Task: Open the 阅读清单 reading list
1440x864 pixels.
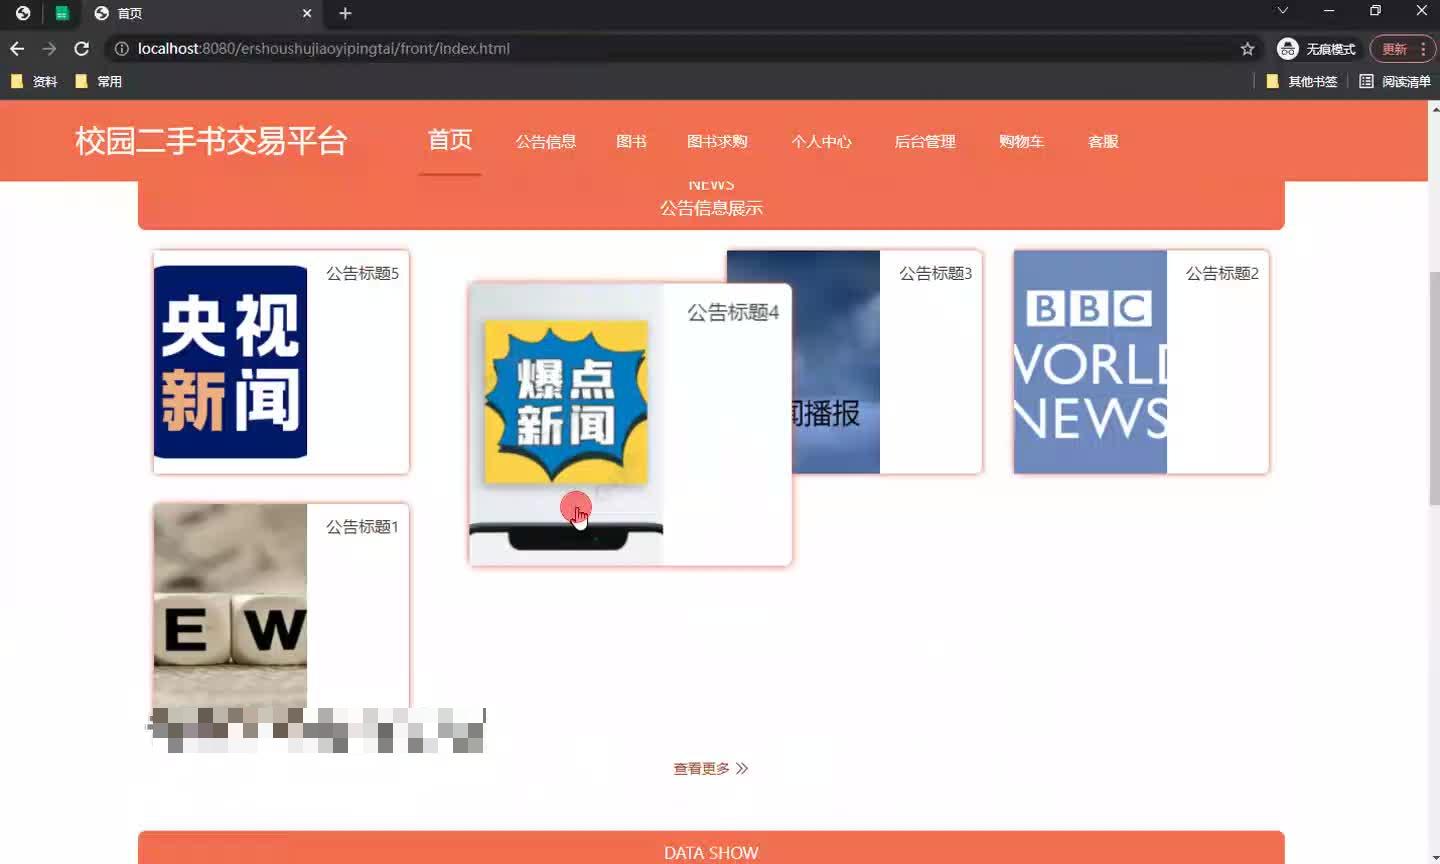Action: (1395, 81)
